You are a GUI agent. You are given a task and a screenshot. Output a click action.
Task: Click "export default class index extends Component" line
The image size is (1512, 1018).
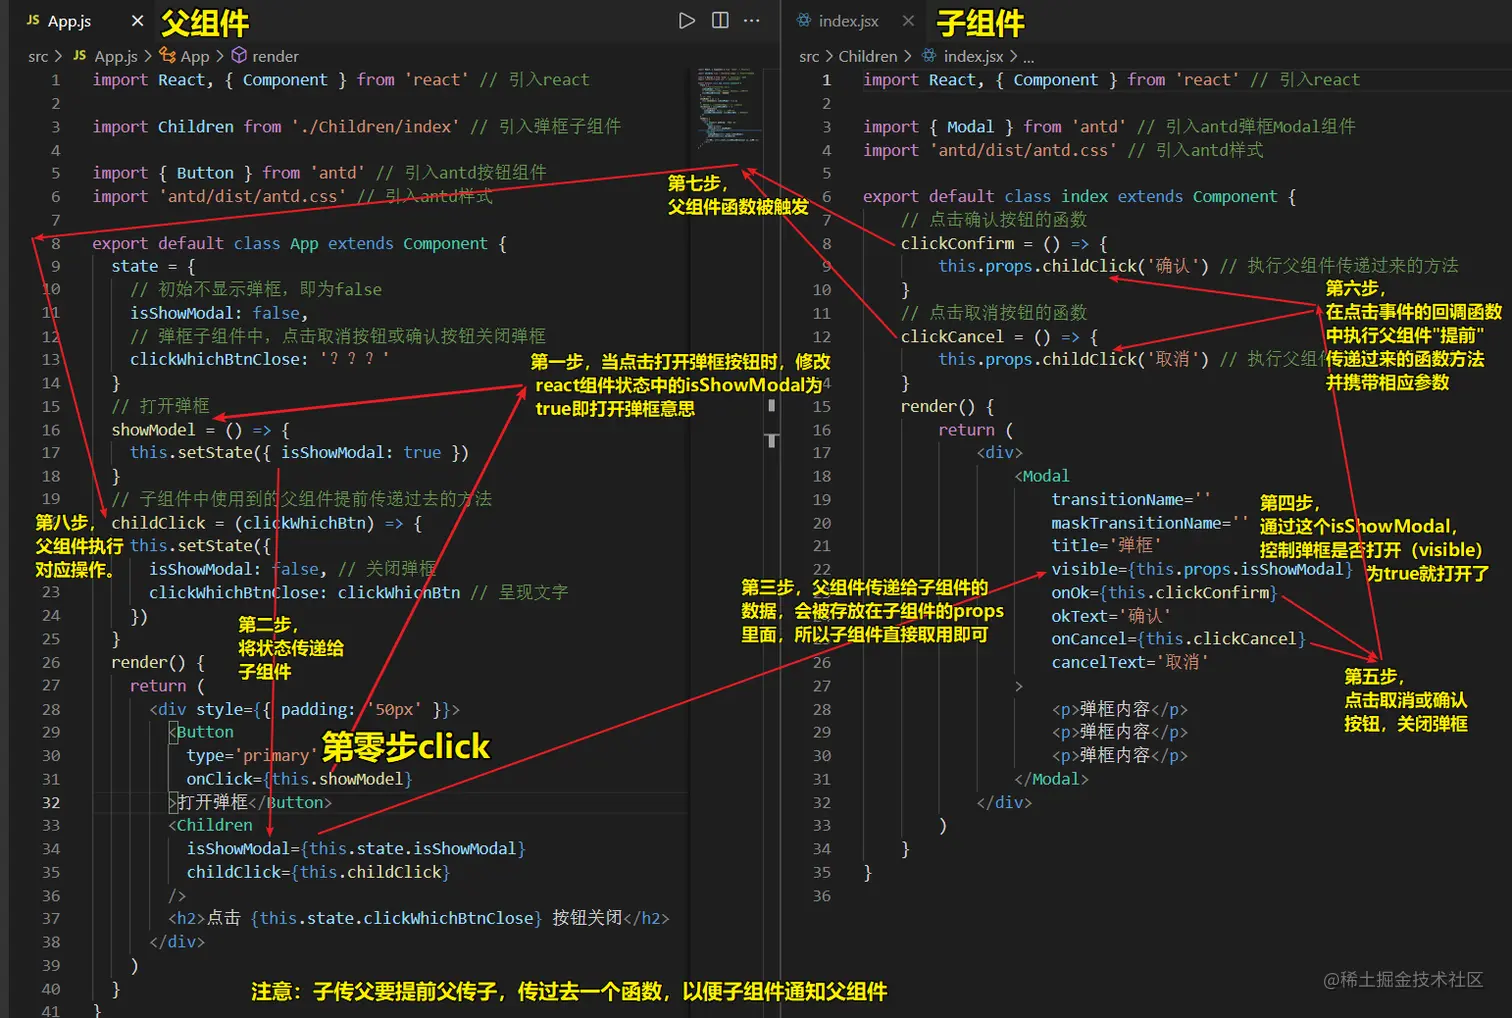point(1080,196)
